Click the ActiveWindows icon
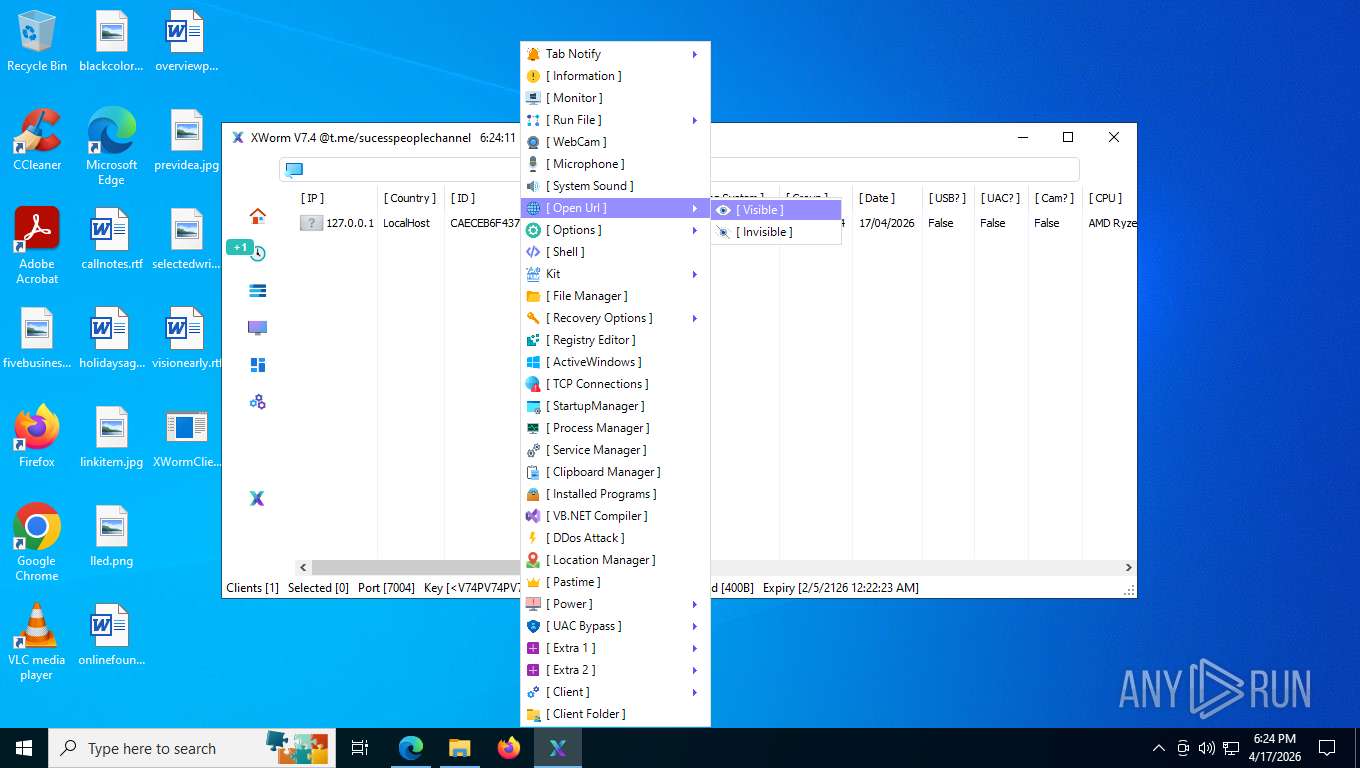1360x768 pixels. [x=533, y=362]
